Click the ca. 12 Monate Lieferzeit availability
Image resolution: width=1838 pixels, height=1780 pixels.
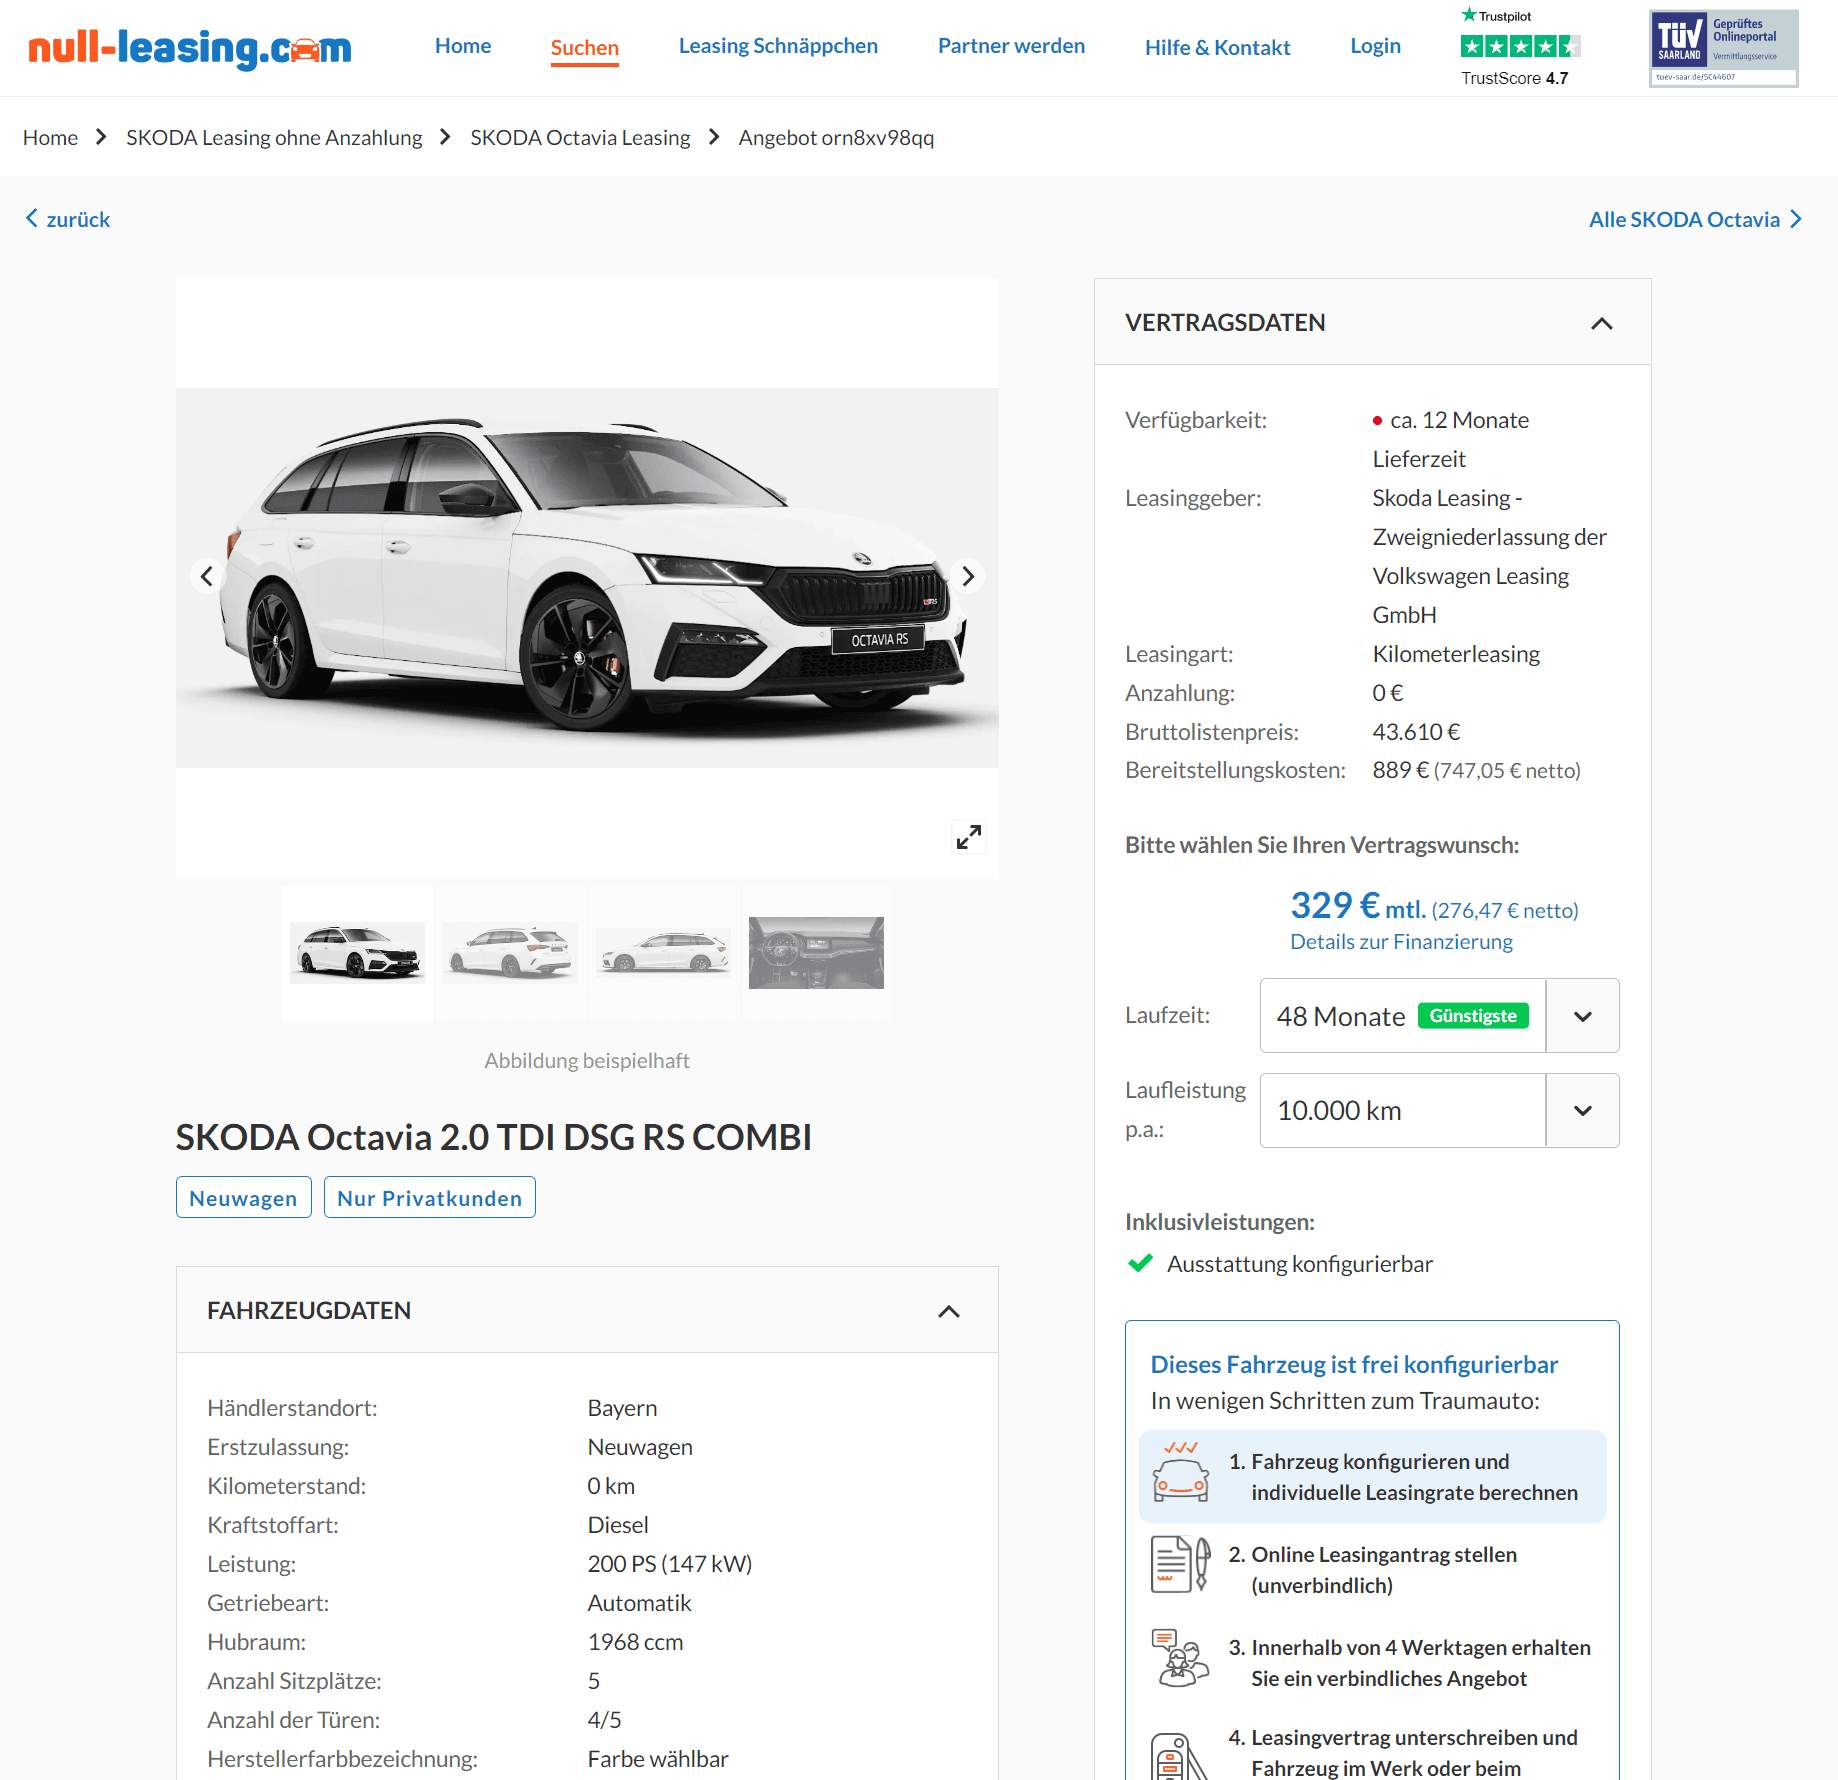1451,439
